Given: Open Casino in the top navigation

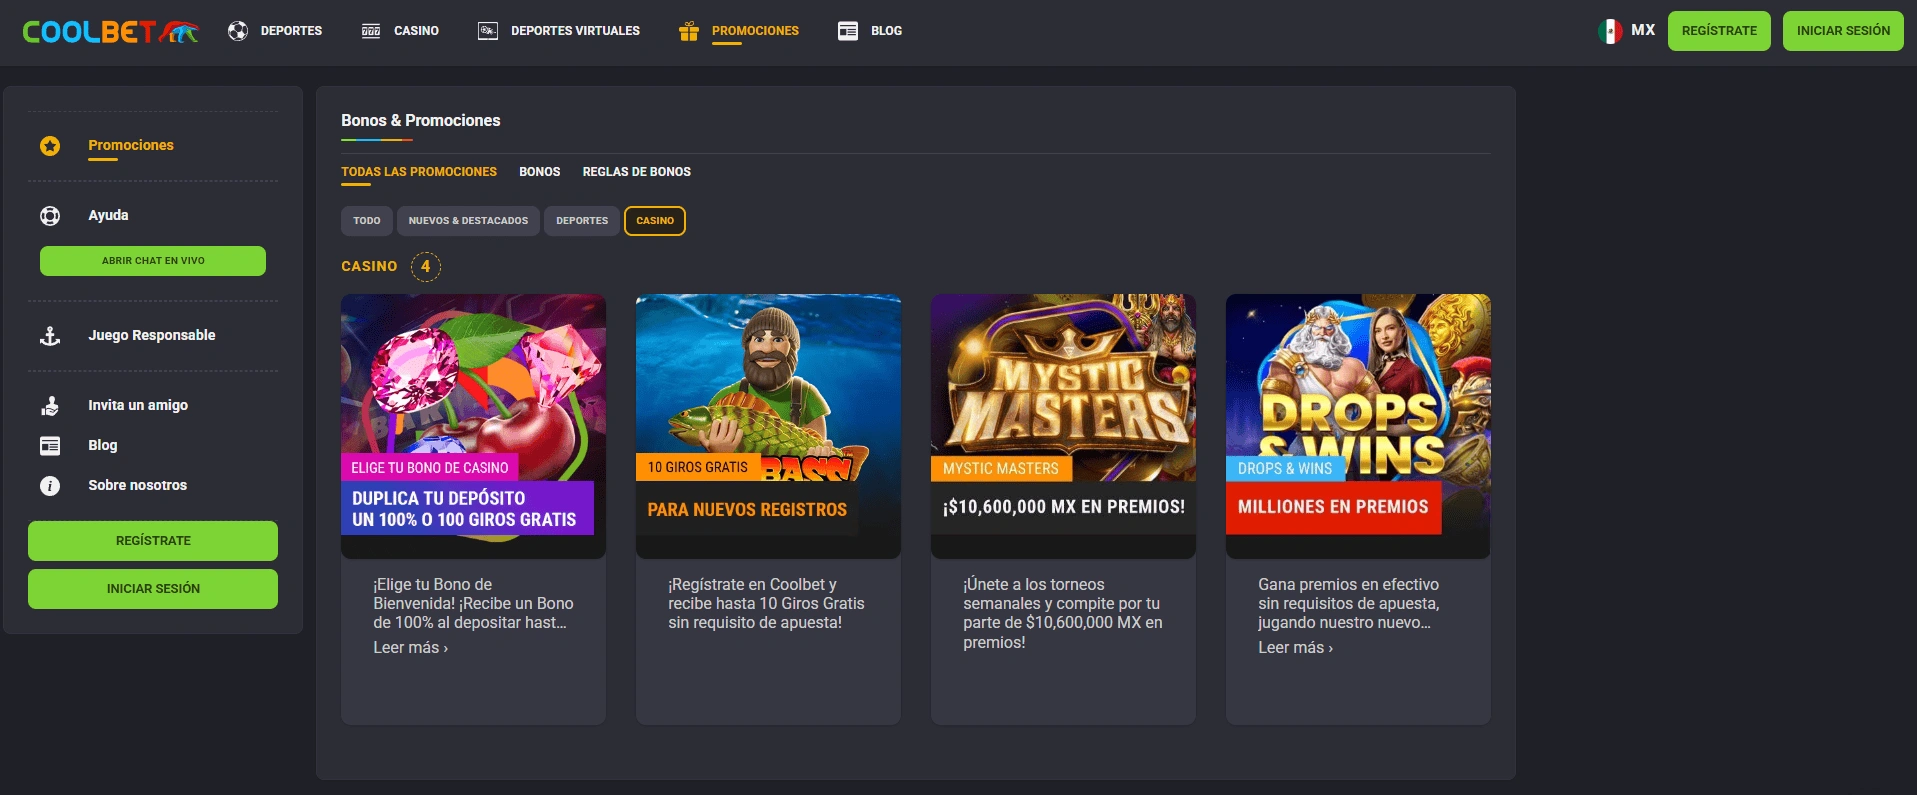Looking at the screenshot, I should coord(416,31).
